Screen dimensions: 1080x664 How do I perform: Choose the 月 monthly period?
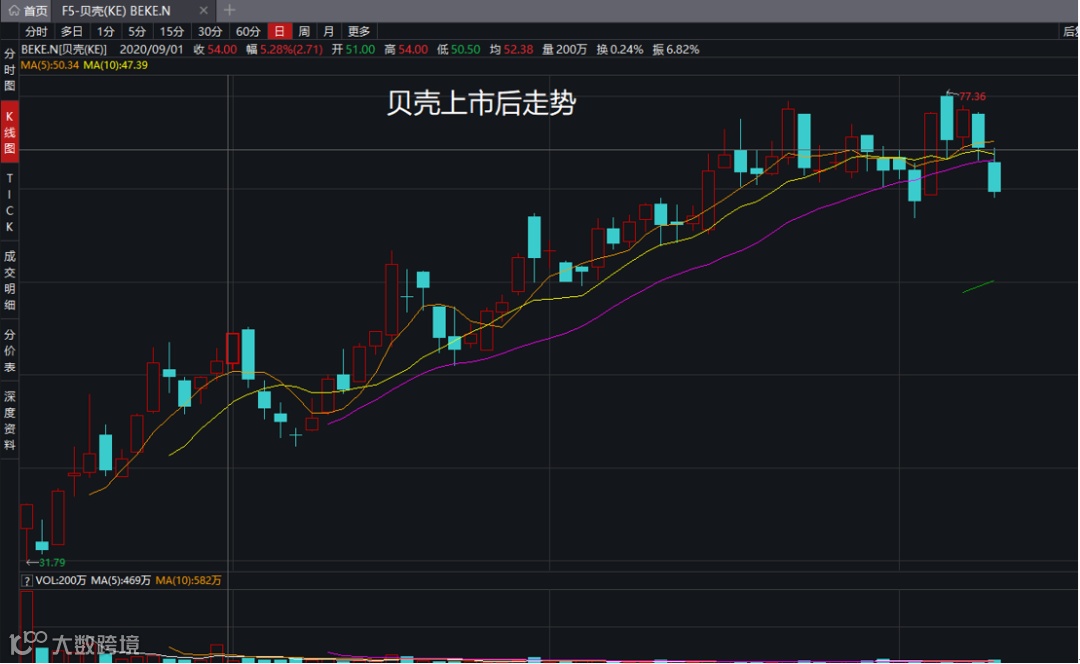click(329, 32)
